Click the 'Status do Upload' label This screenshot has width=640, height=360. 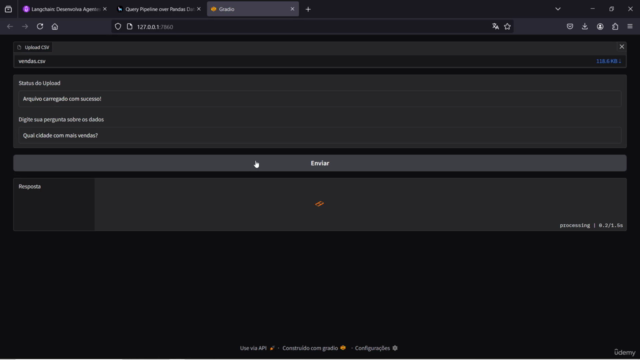pos(39,83)
